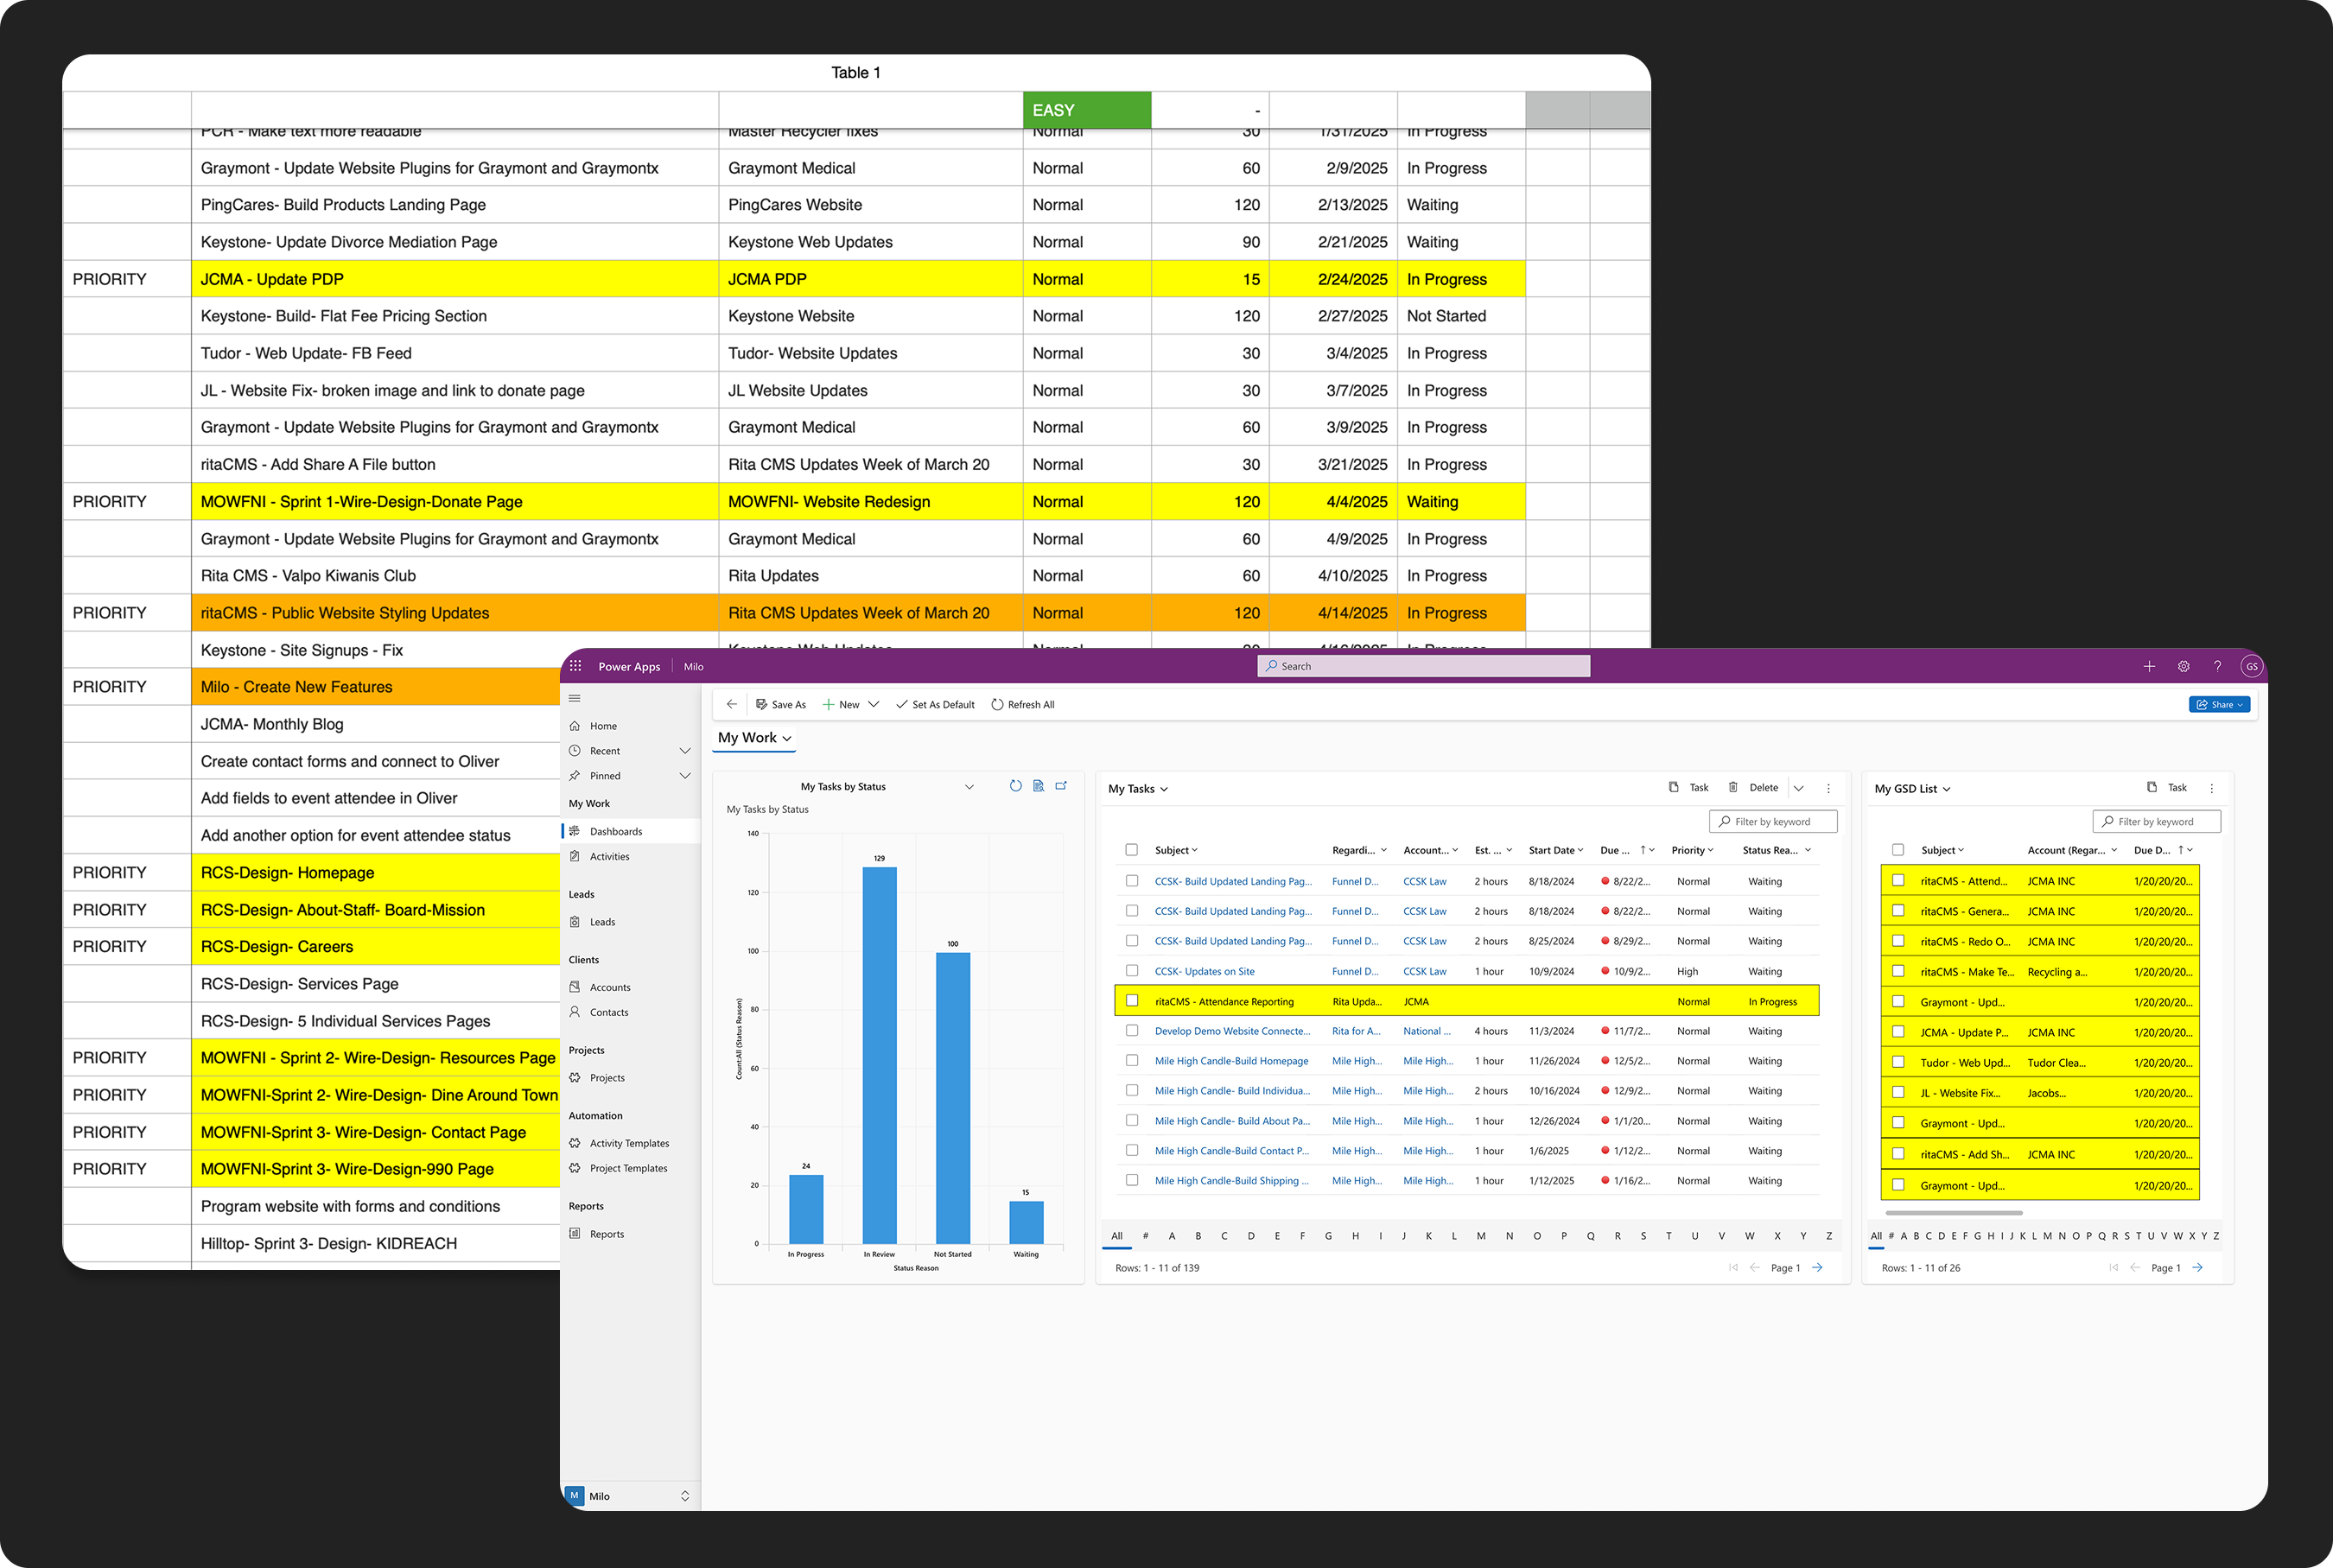Open the Power Apps app launcher grid
Screen dimensions: 2333x1568
575,666
